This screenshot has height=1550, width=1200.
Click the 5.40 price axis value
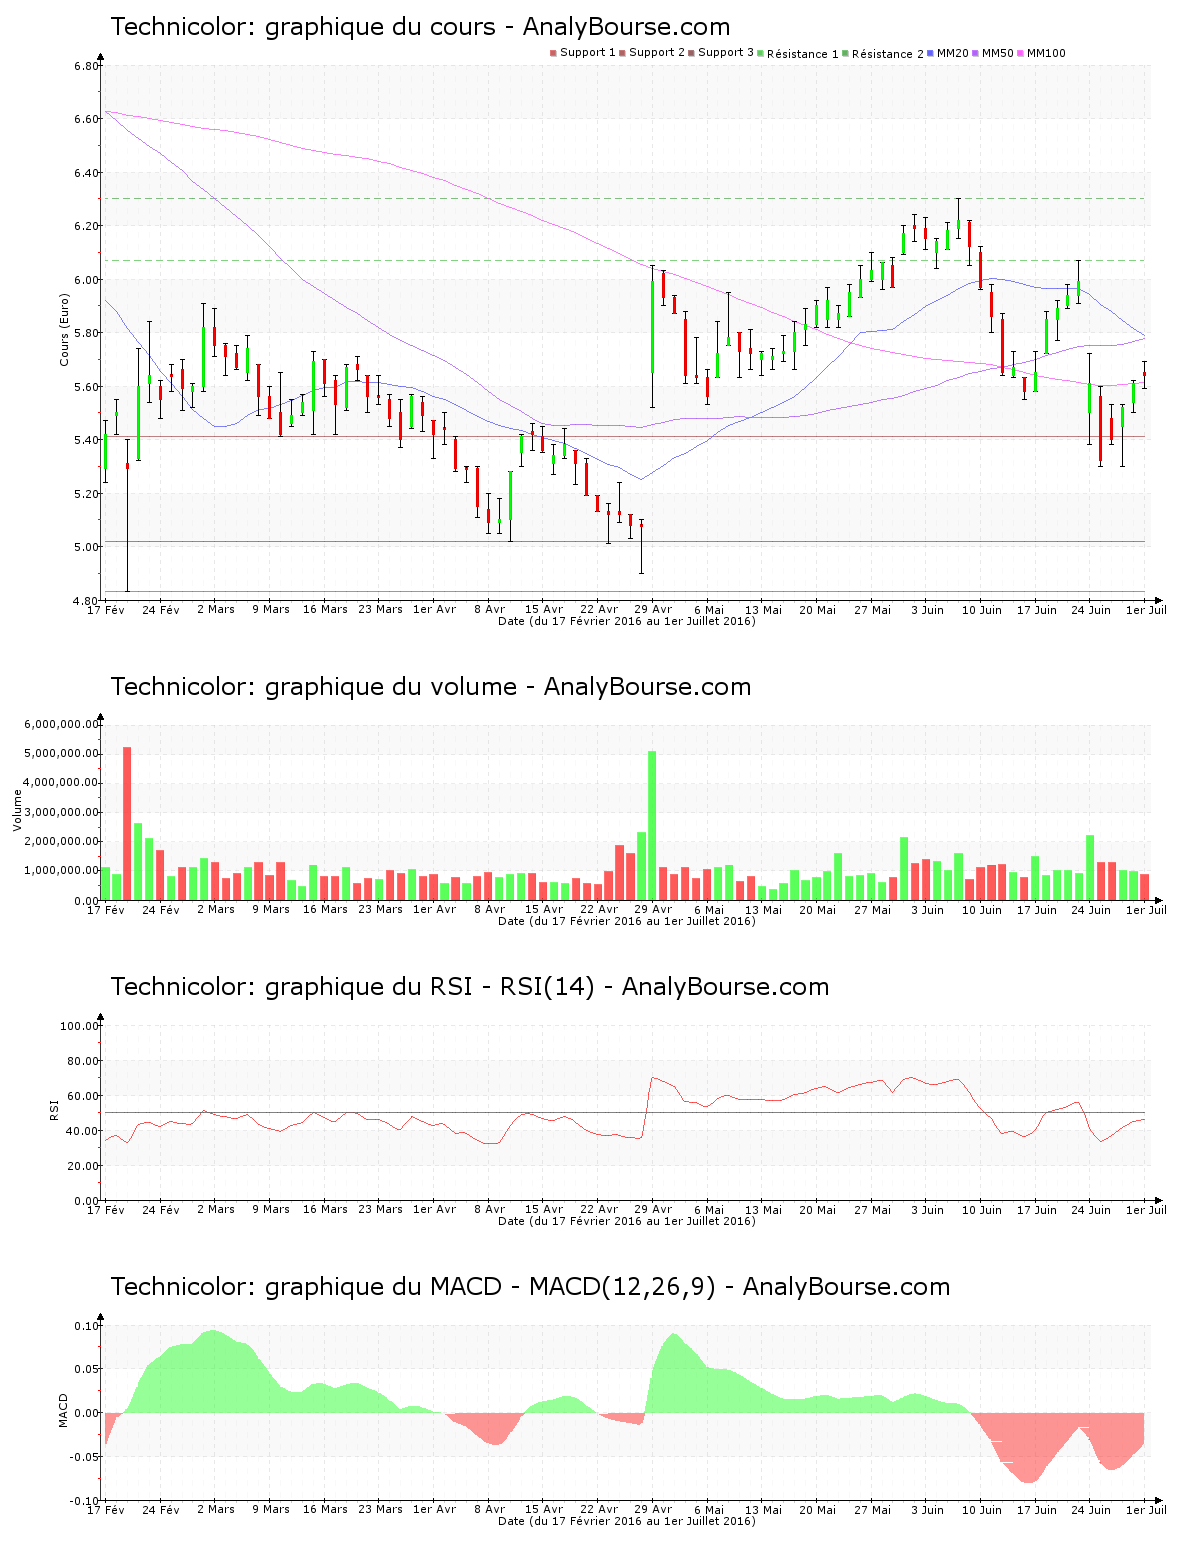tap(86, 441)
